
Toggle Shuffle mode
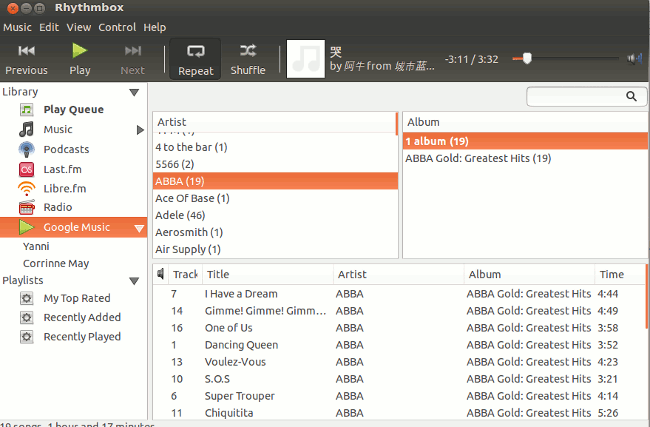(248, 60)
